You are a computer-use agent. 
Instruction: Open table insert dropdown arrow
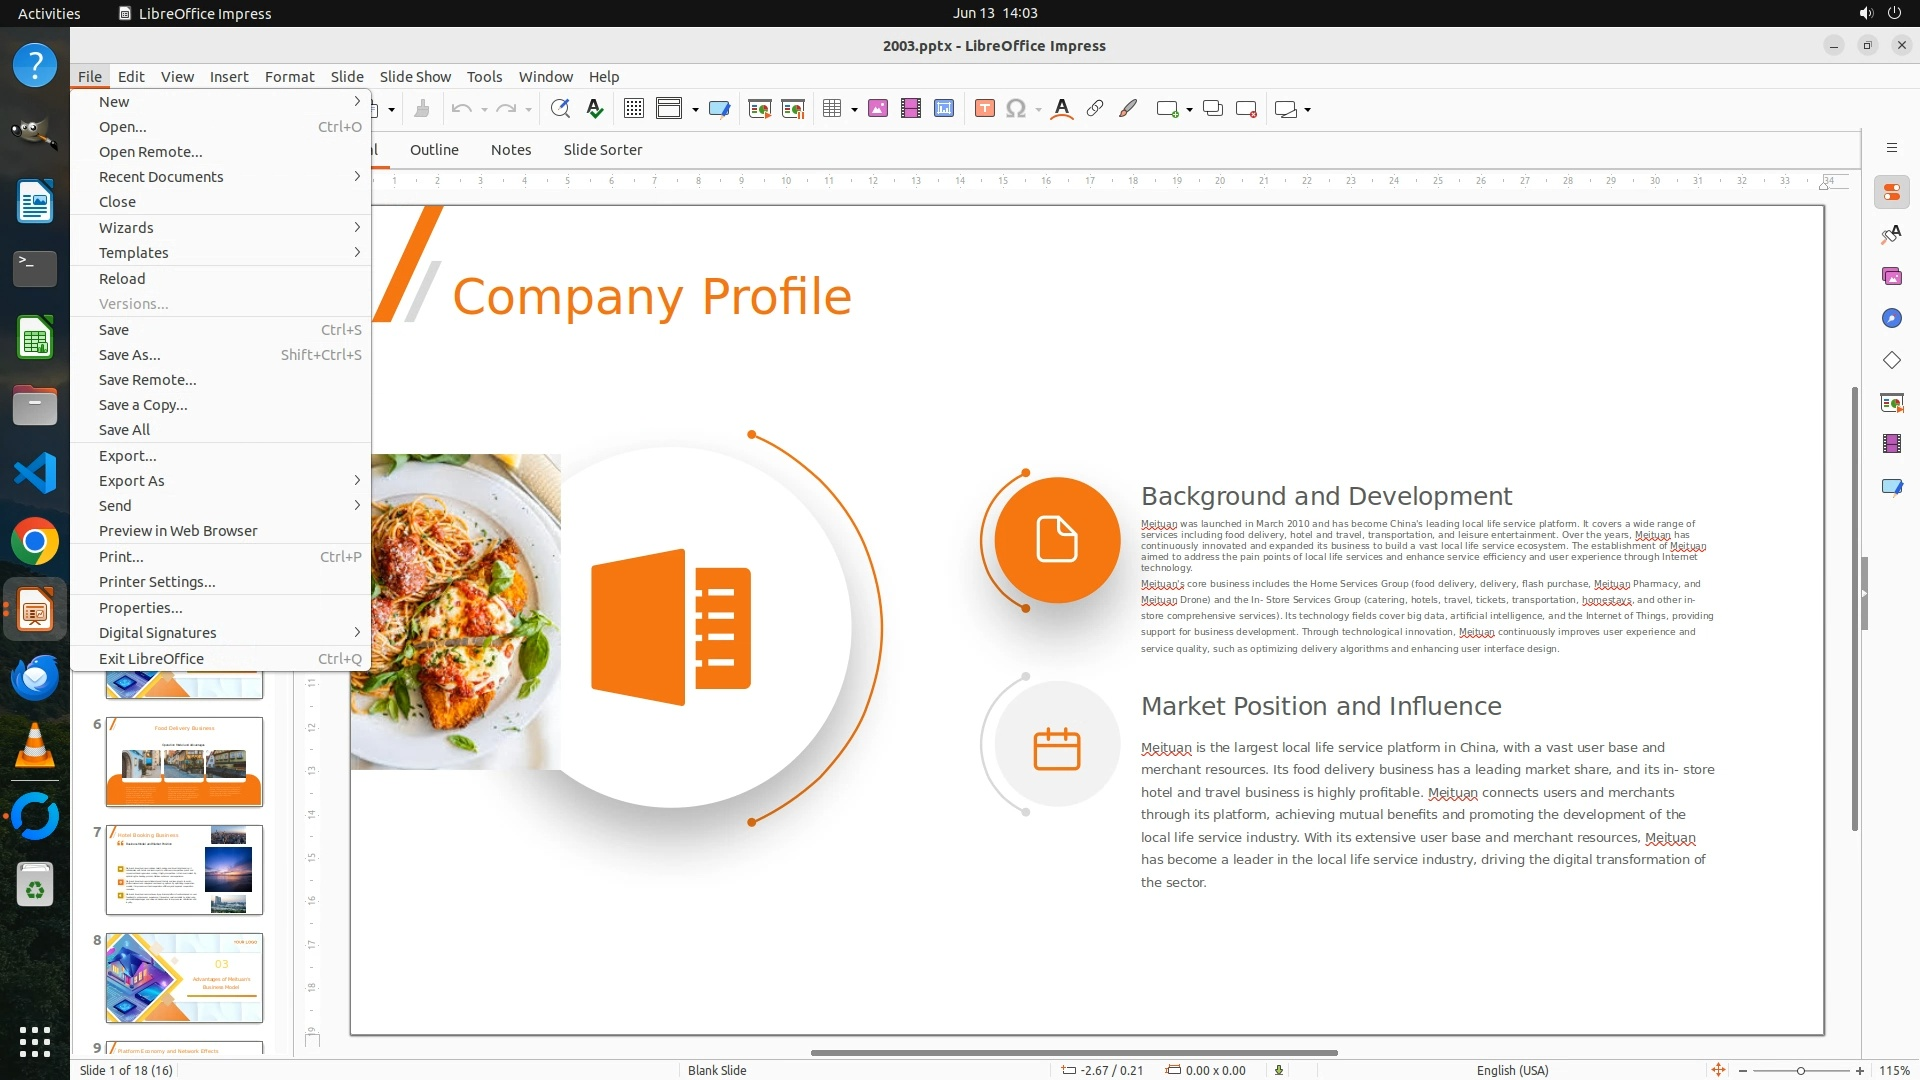point(854,110)
